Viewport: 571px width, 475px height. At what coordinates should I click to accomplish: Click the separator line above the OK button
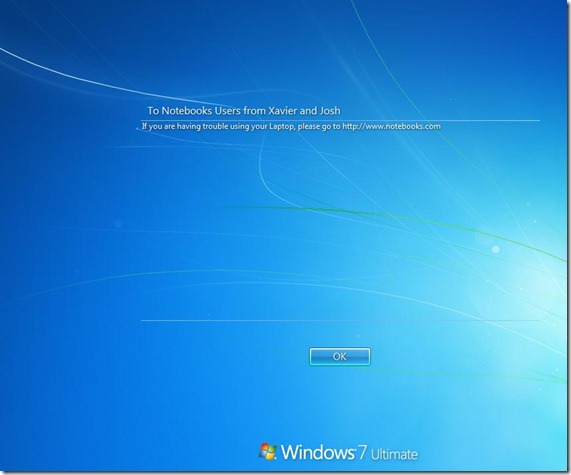point(340,321)
